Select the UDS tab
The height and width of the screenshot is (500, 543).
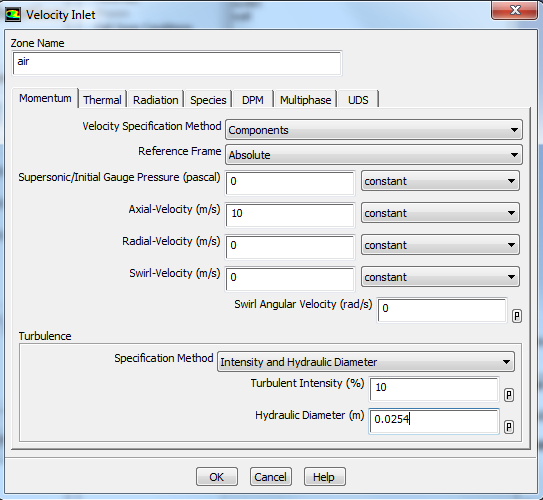tap(358, 100)
